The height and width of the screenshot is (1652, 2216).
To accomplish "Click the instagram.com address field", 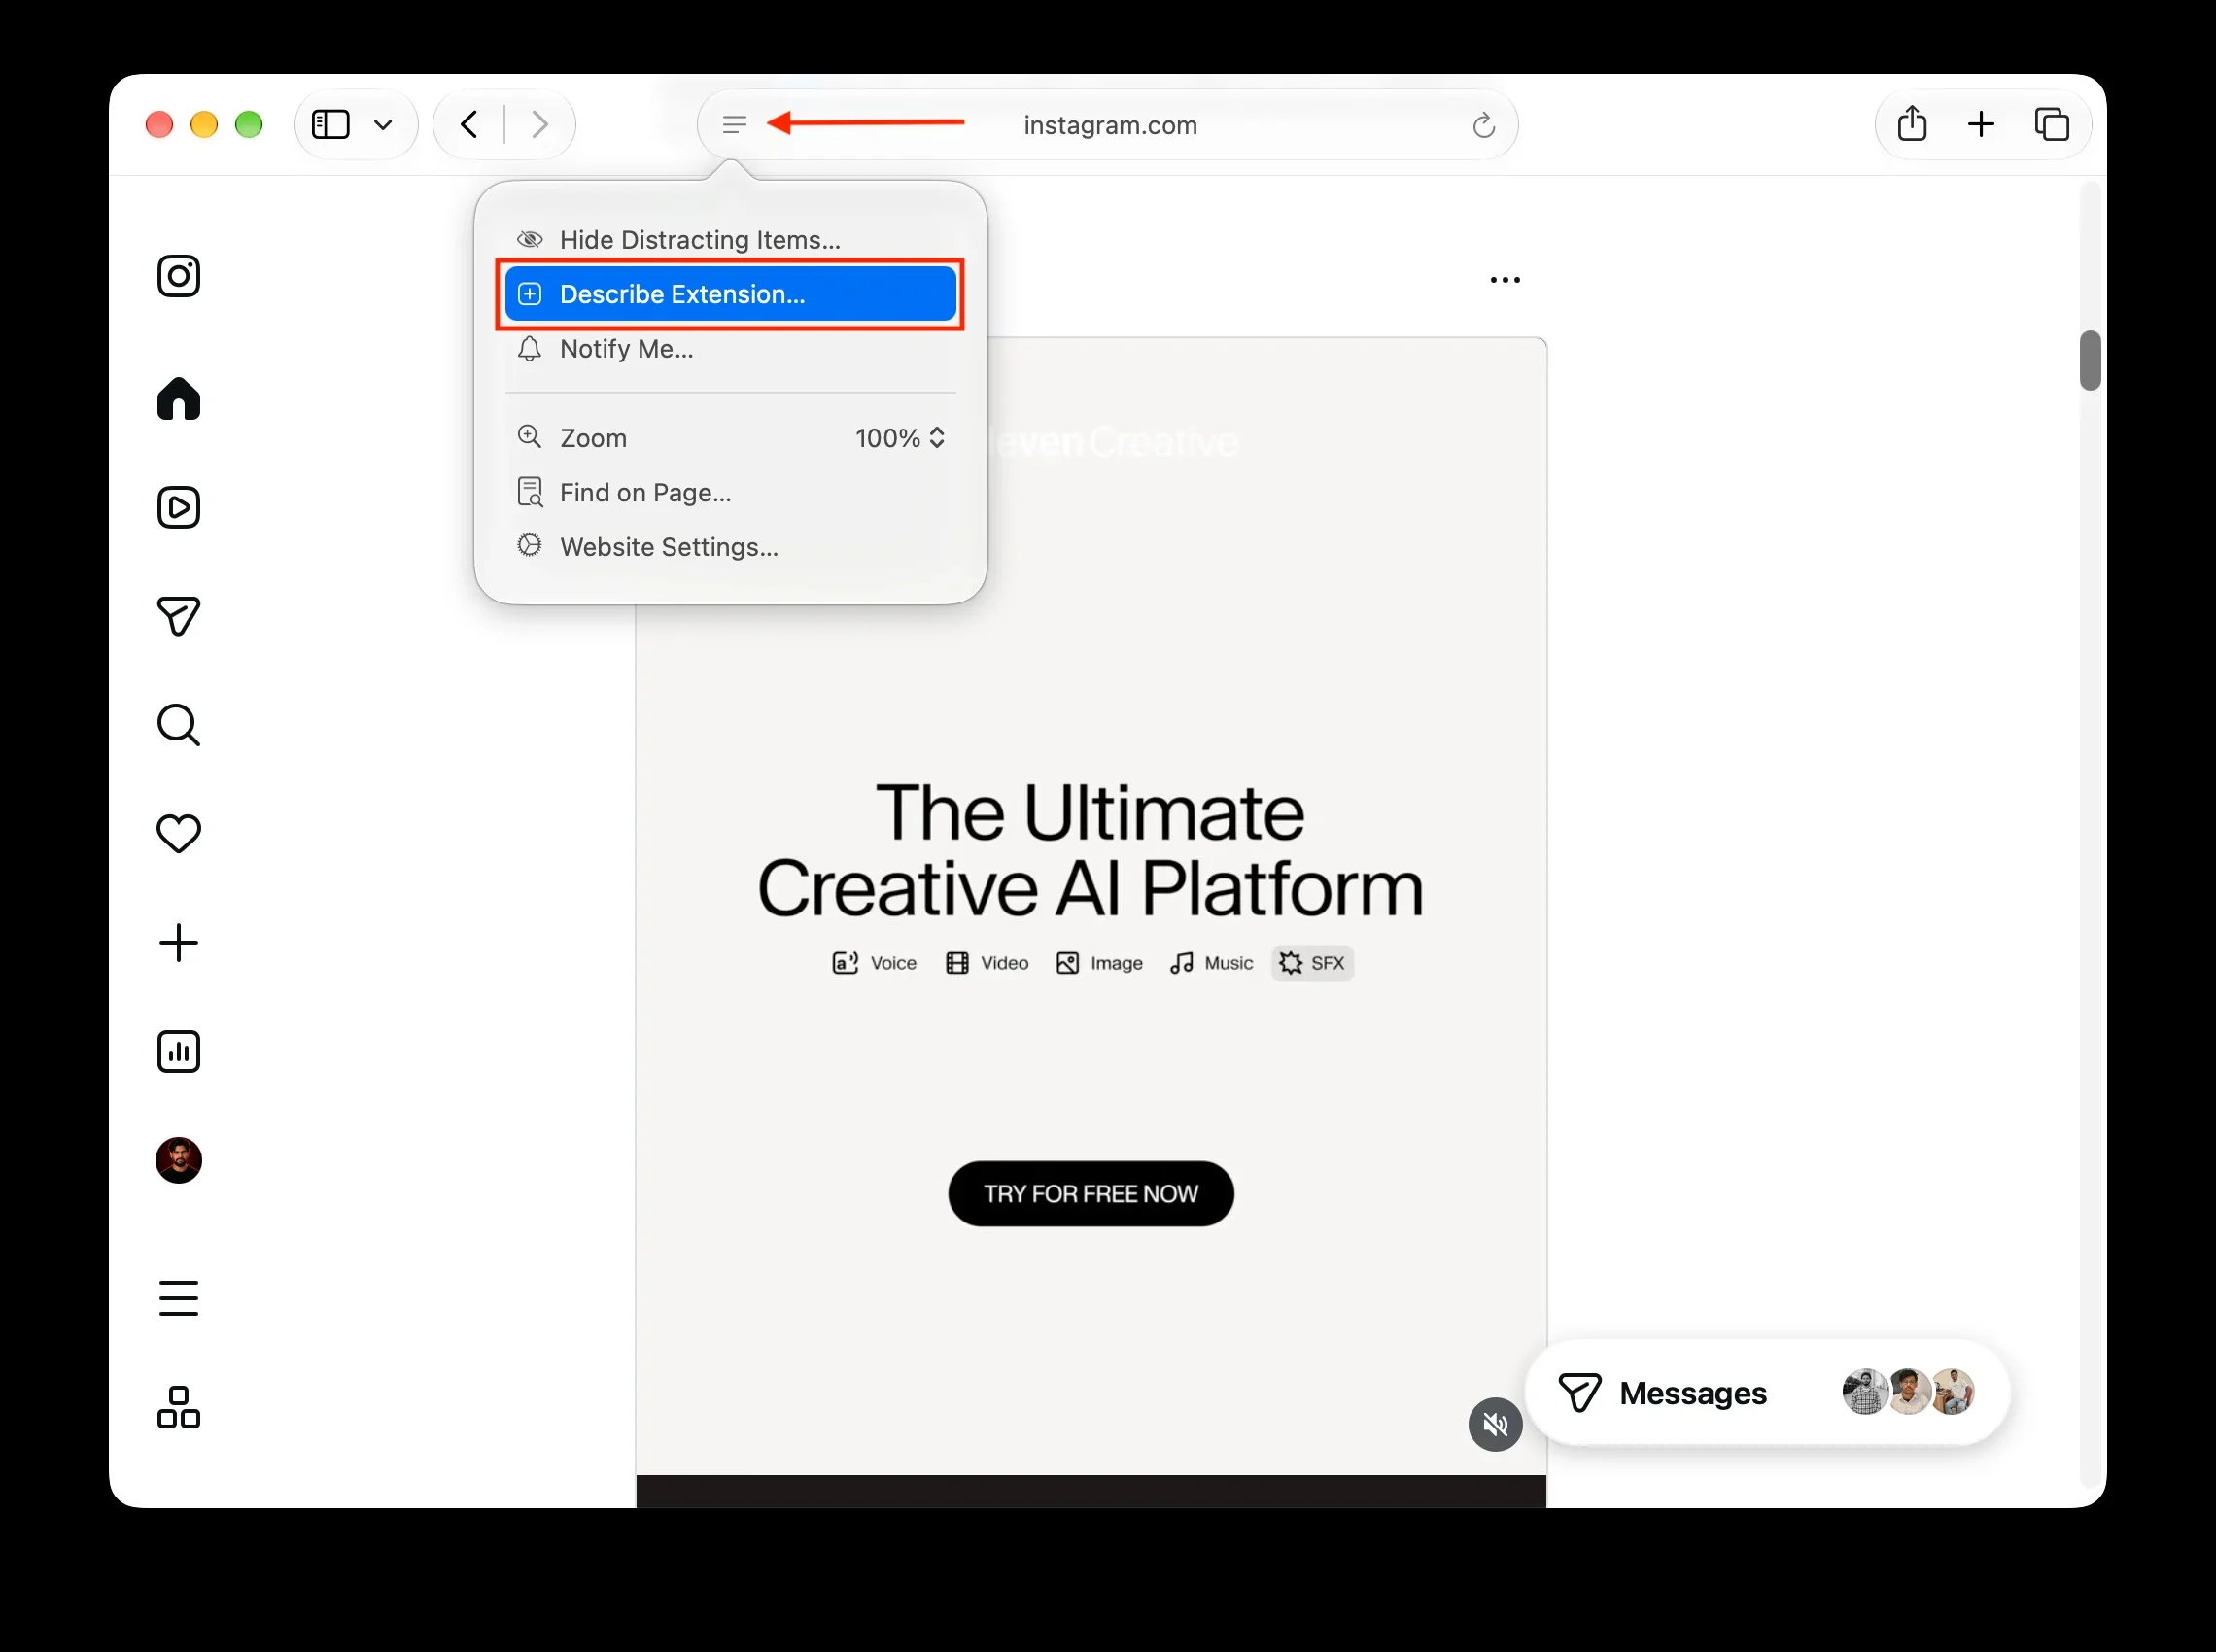I will (x=1110, y=125).
